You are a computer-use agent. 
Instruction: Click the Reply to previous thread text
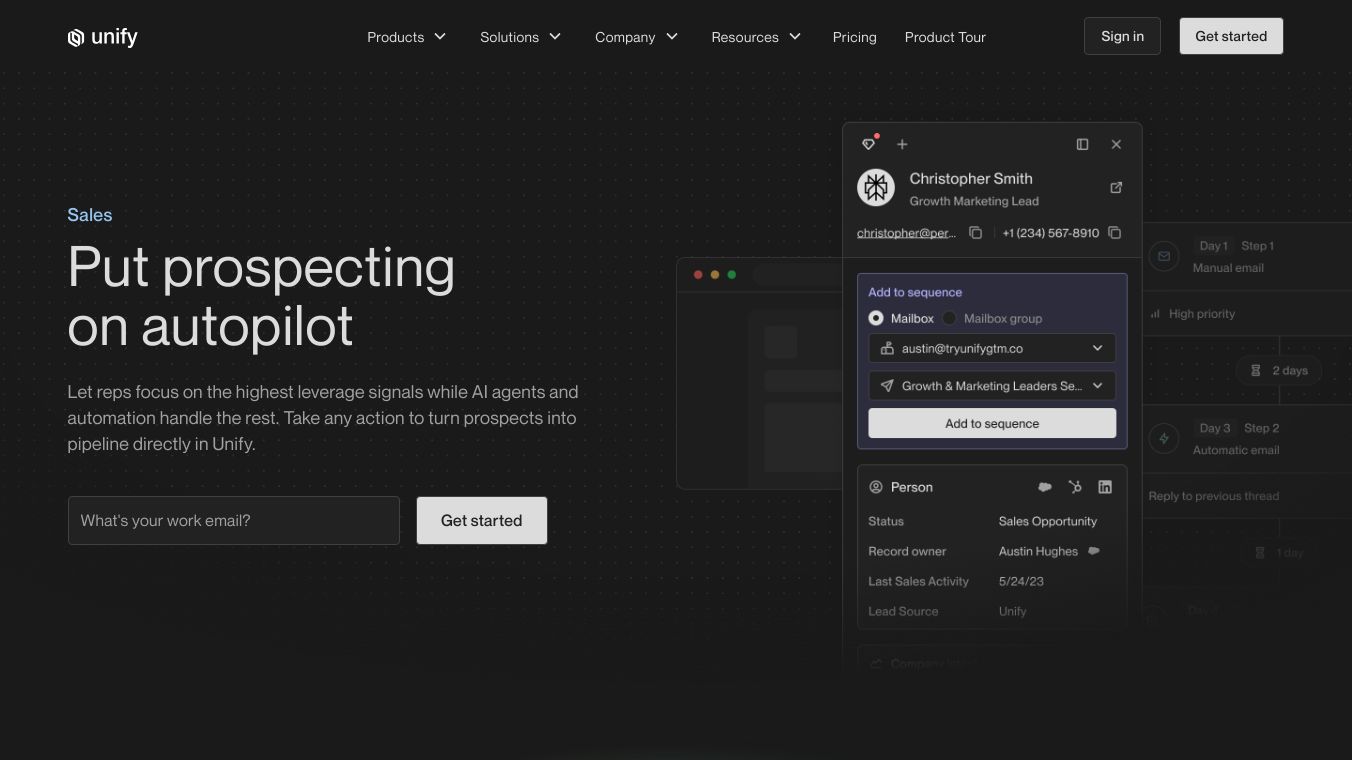coord(1214,496)
